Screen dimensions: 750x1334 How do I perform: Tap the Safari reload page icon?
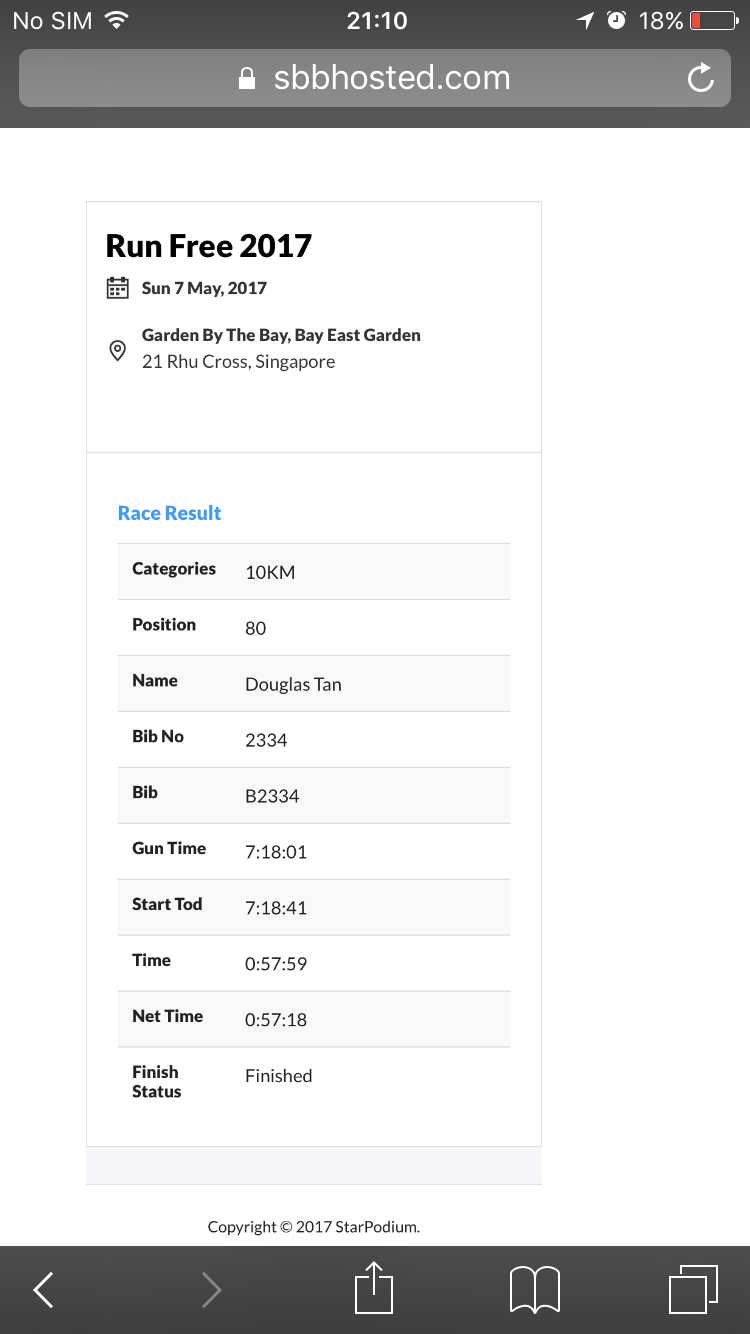pyautogui.click(x=701, y=78)
